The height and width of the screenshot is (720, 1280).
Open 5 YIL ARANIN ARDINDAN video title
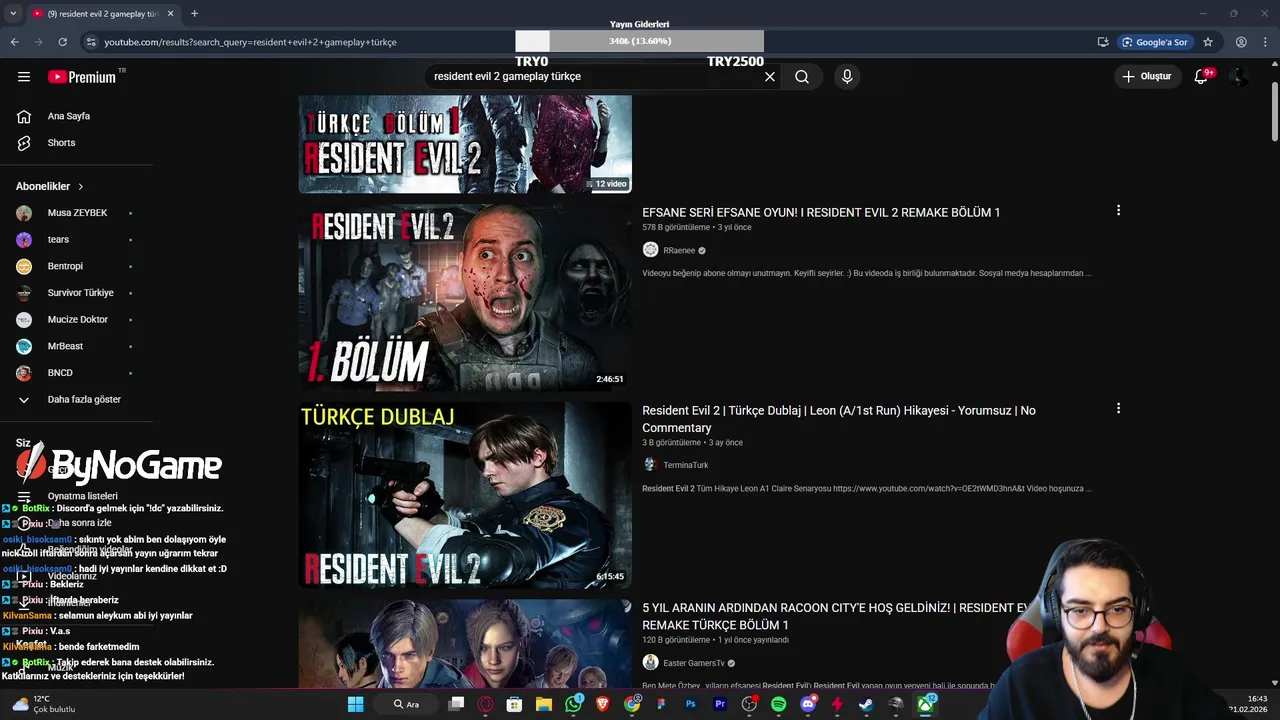pos(835,616)
